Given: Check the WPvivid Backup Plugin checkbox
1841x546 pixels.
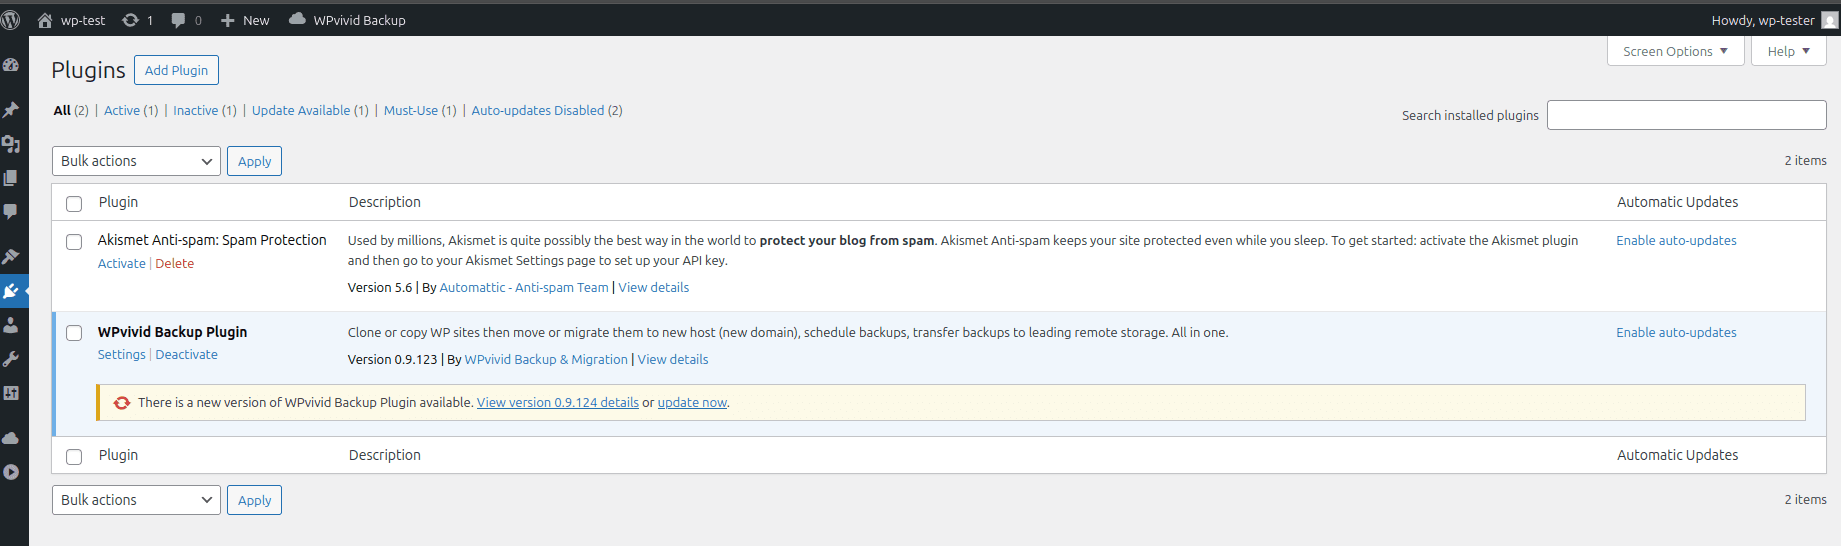Looking at the screenshot, I should 74,333.
